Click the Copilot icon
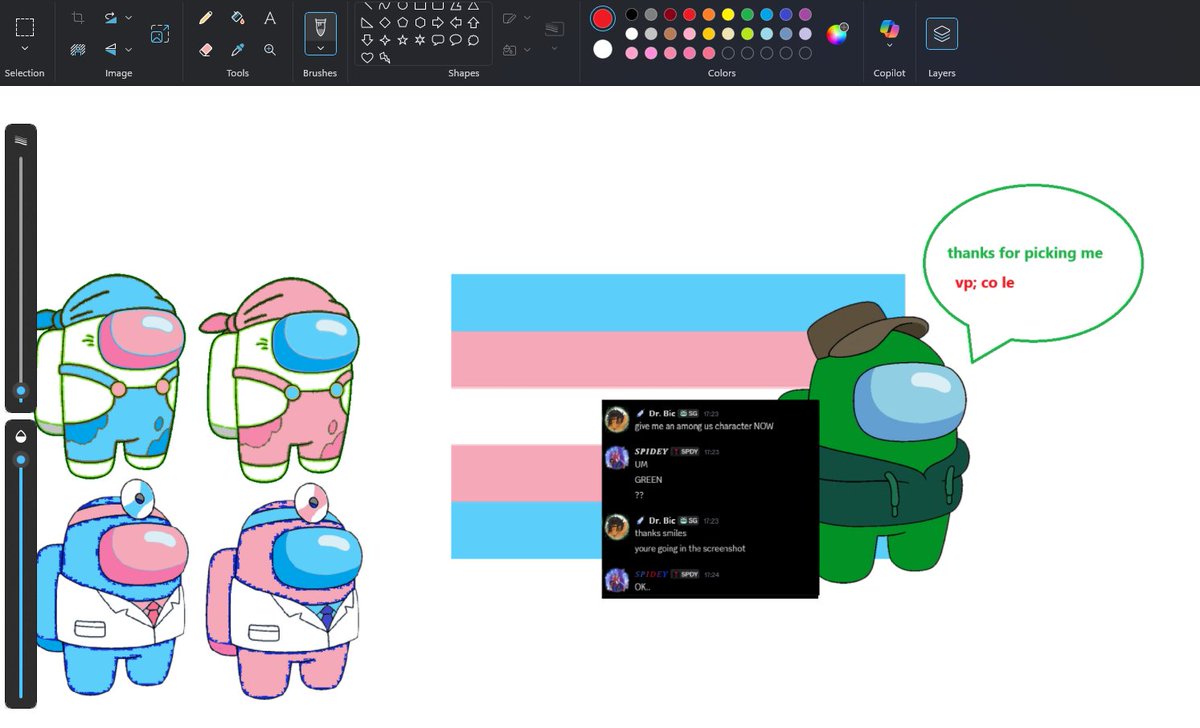Image resolution: width=1200 pixels, height=728 pixels. pos(889,28)
